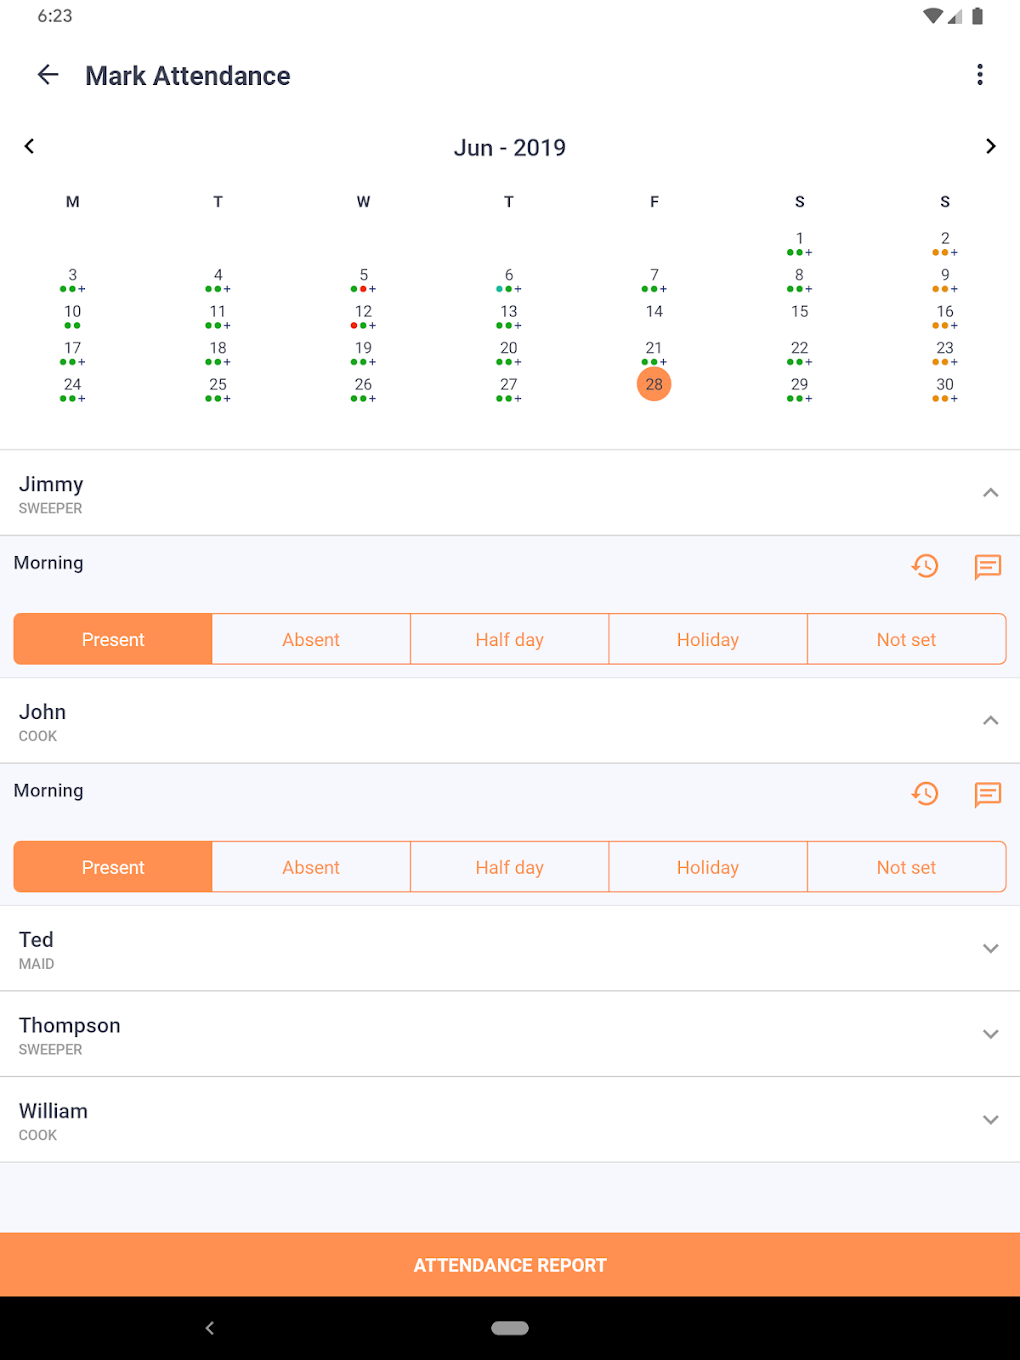
Task: Tap the back arrow in the top bar
Action: (47, 75)
